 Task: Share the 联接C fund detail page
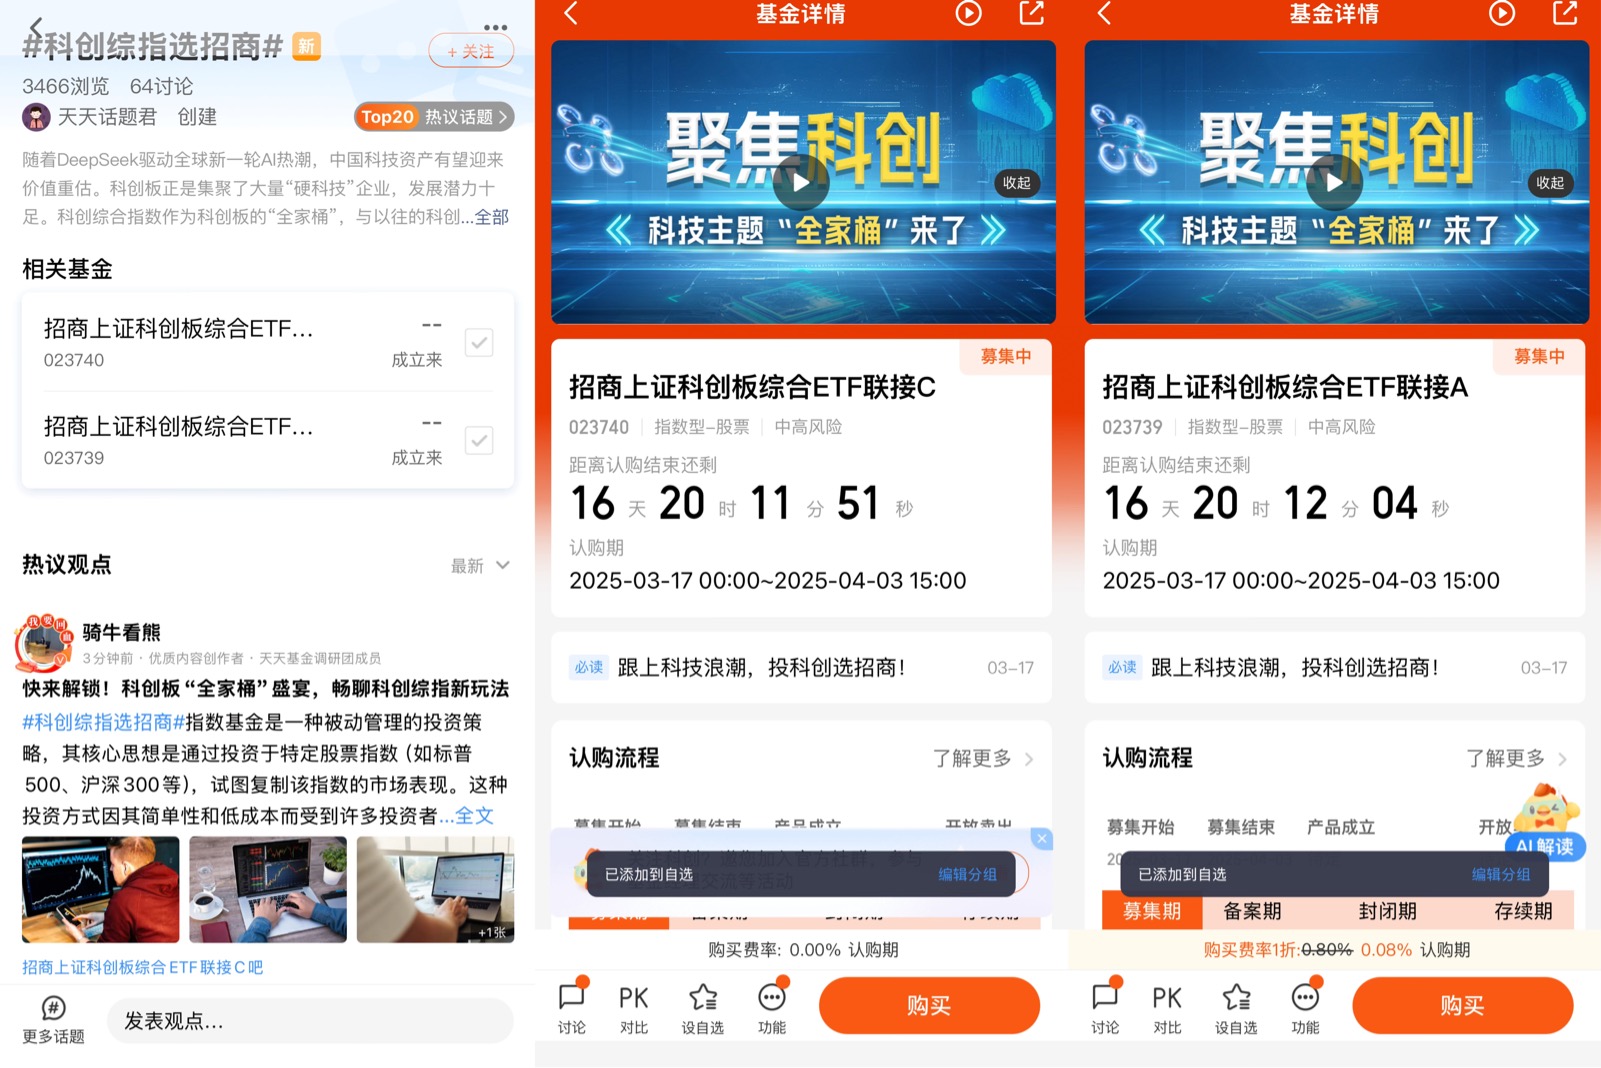pos(1031,13)
